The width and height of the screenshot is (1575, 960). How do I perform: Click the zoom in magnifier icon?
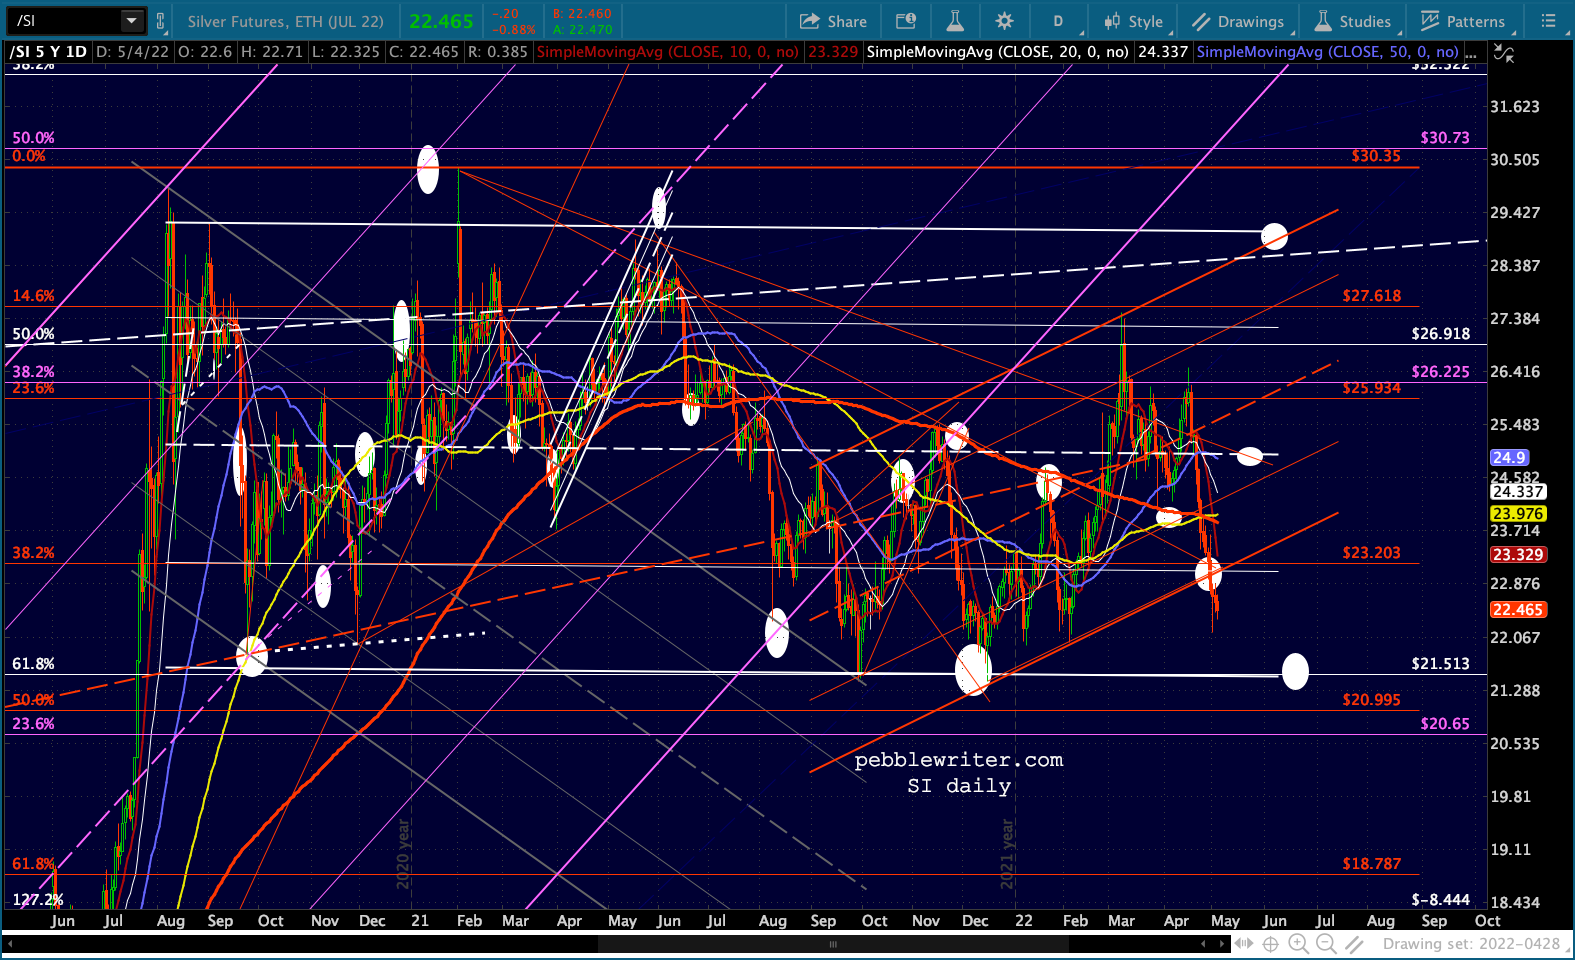click(1298, 944)
